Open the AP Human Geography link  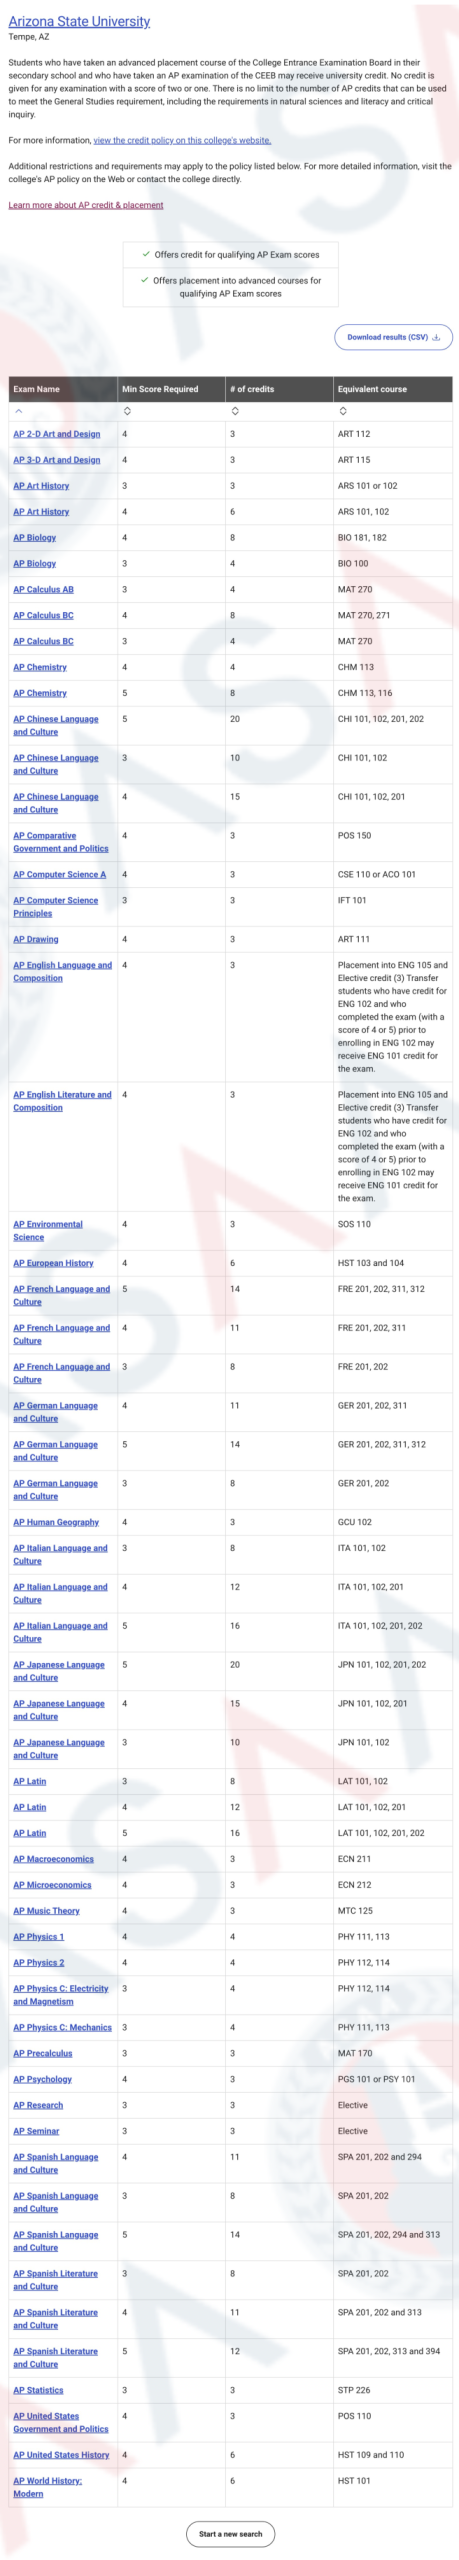[56, 1522]
